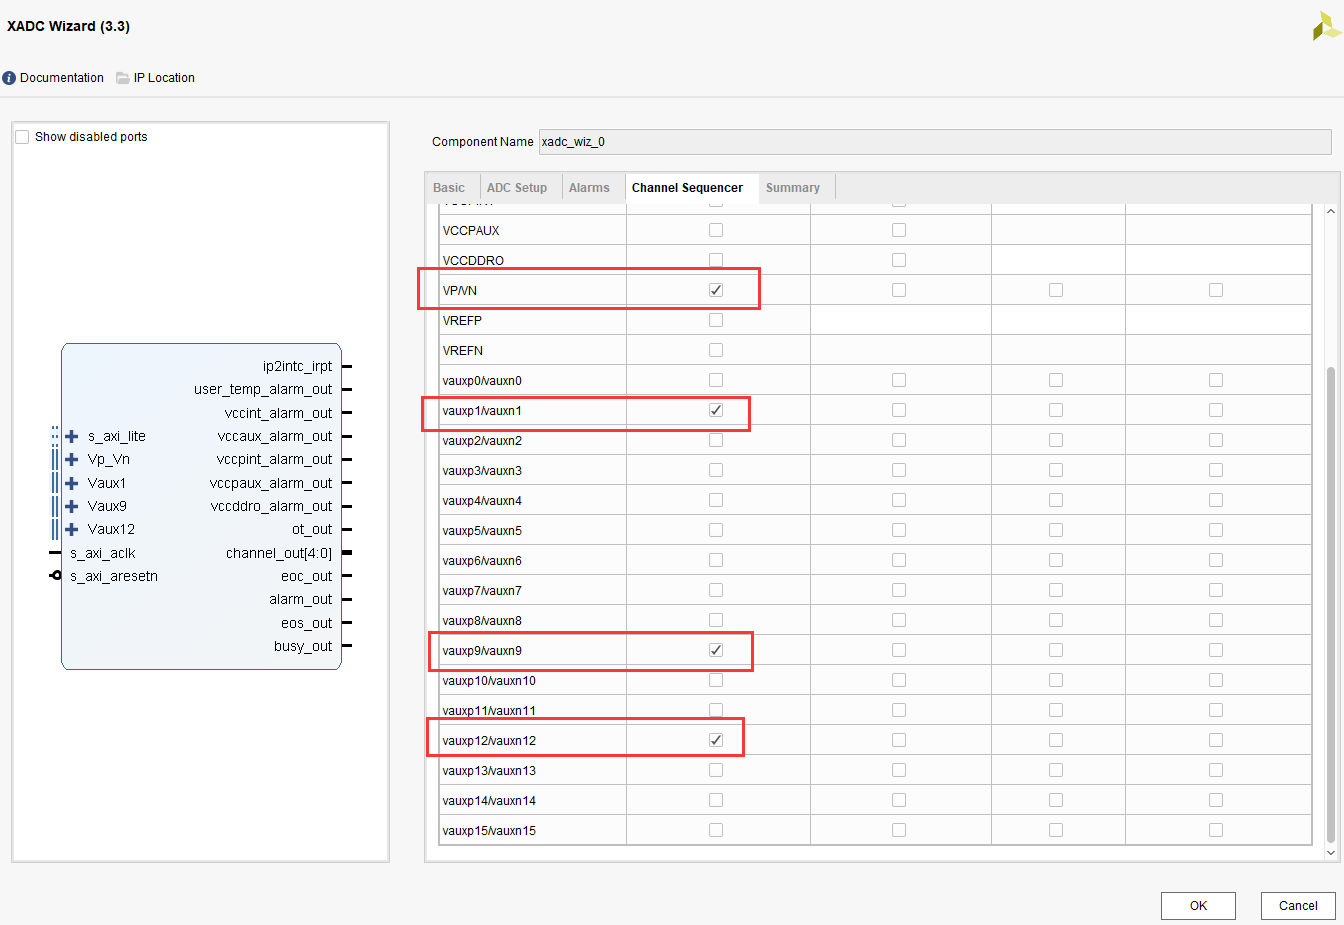Enable the vauxp10/vauxn10 channel checkbox

click(x=716, y=680)
